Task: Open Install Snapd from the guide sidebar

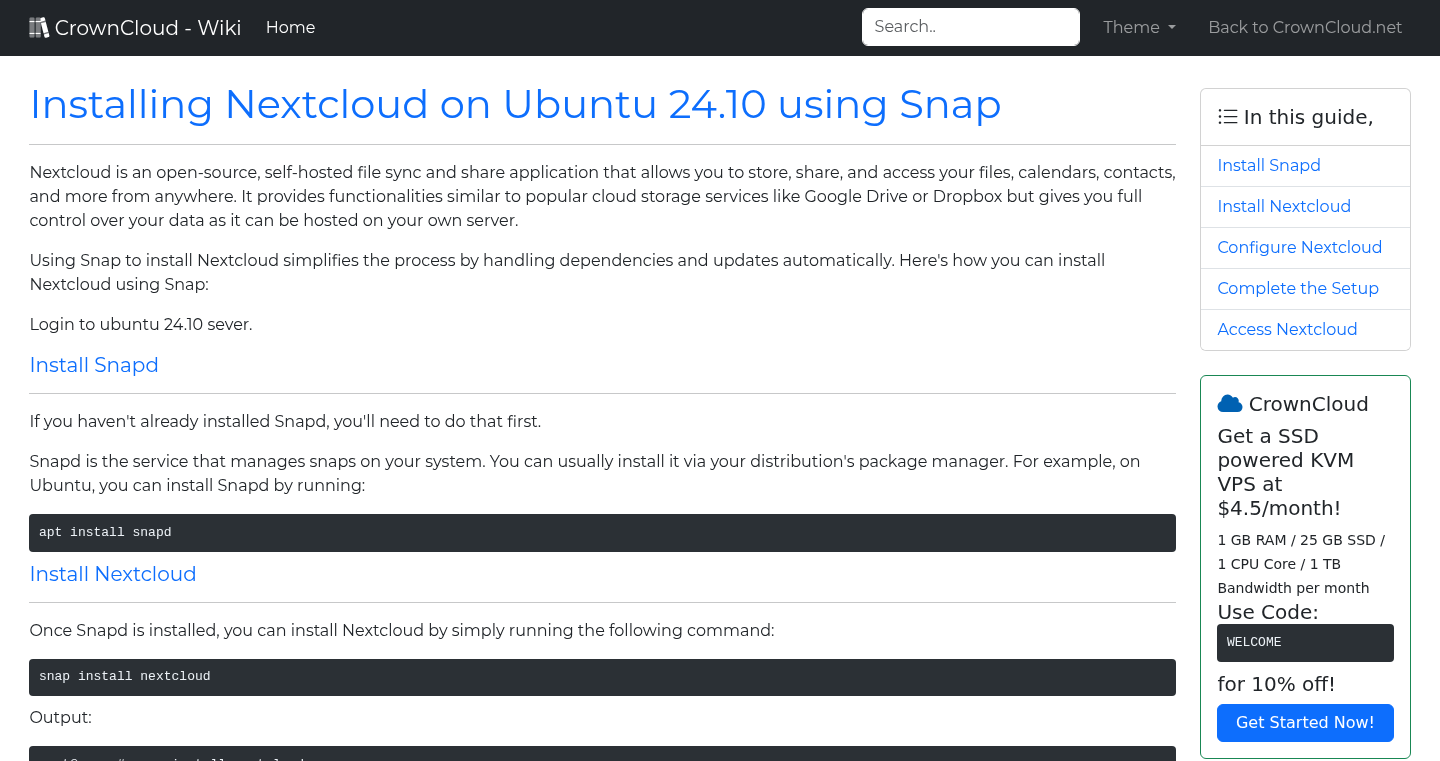Action: [x=1269, y=165]
